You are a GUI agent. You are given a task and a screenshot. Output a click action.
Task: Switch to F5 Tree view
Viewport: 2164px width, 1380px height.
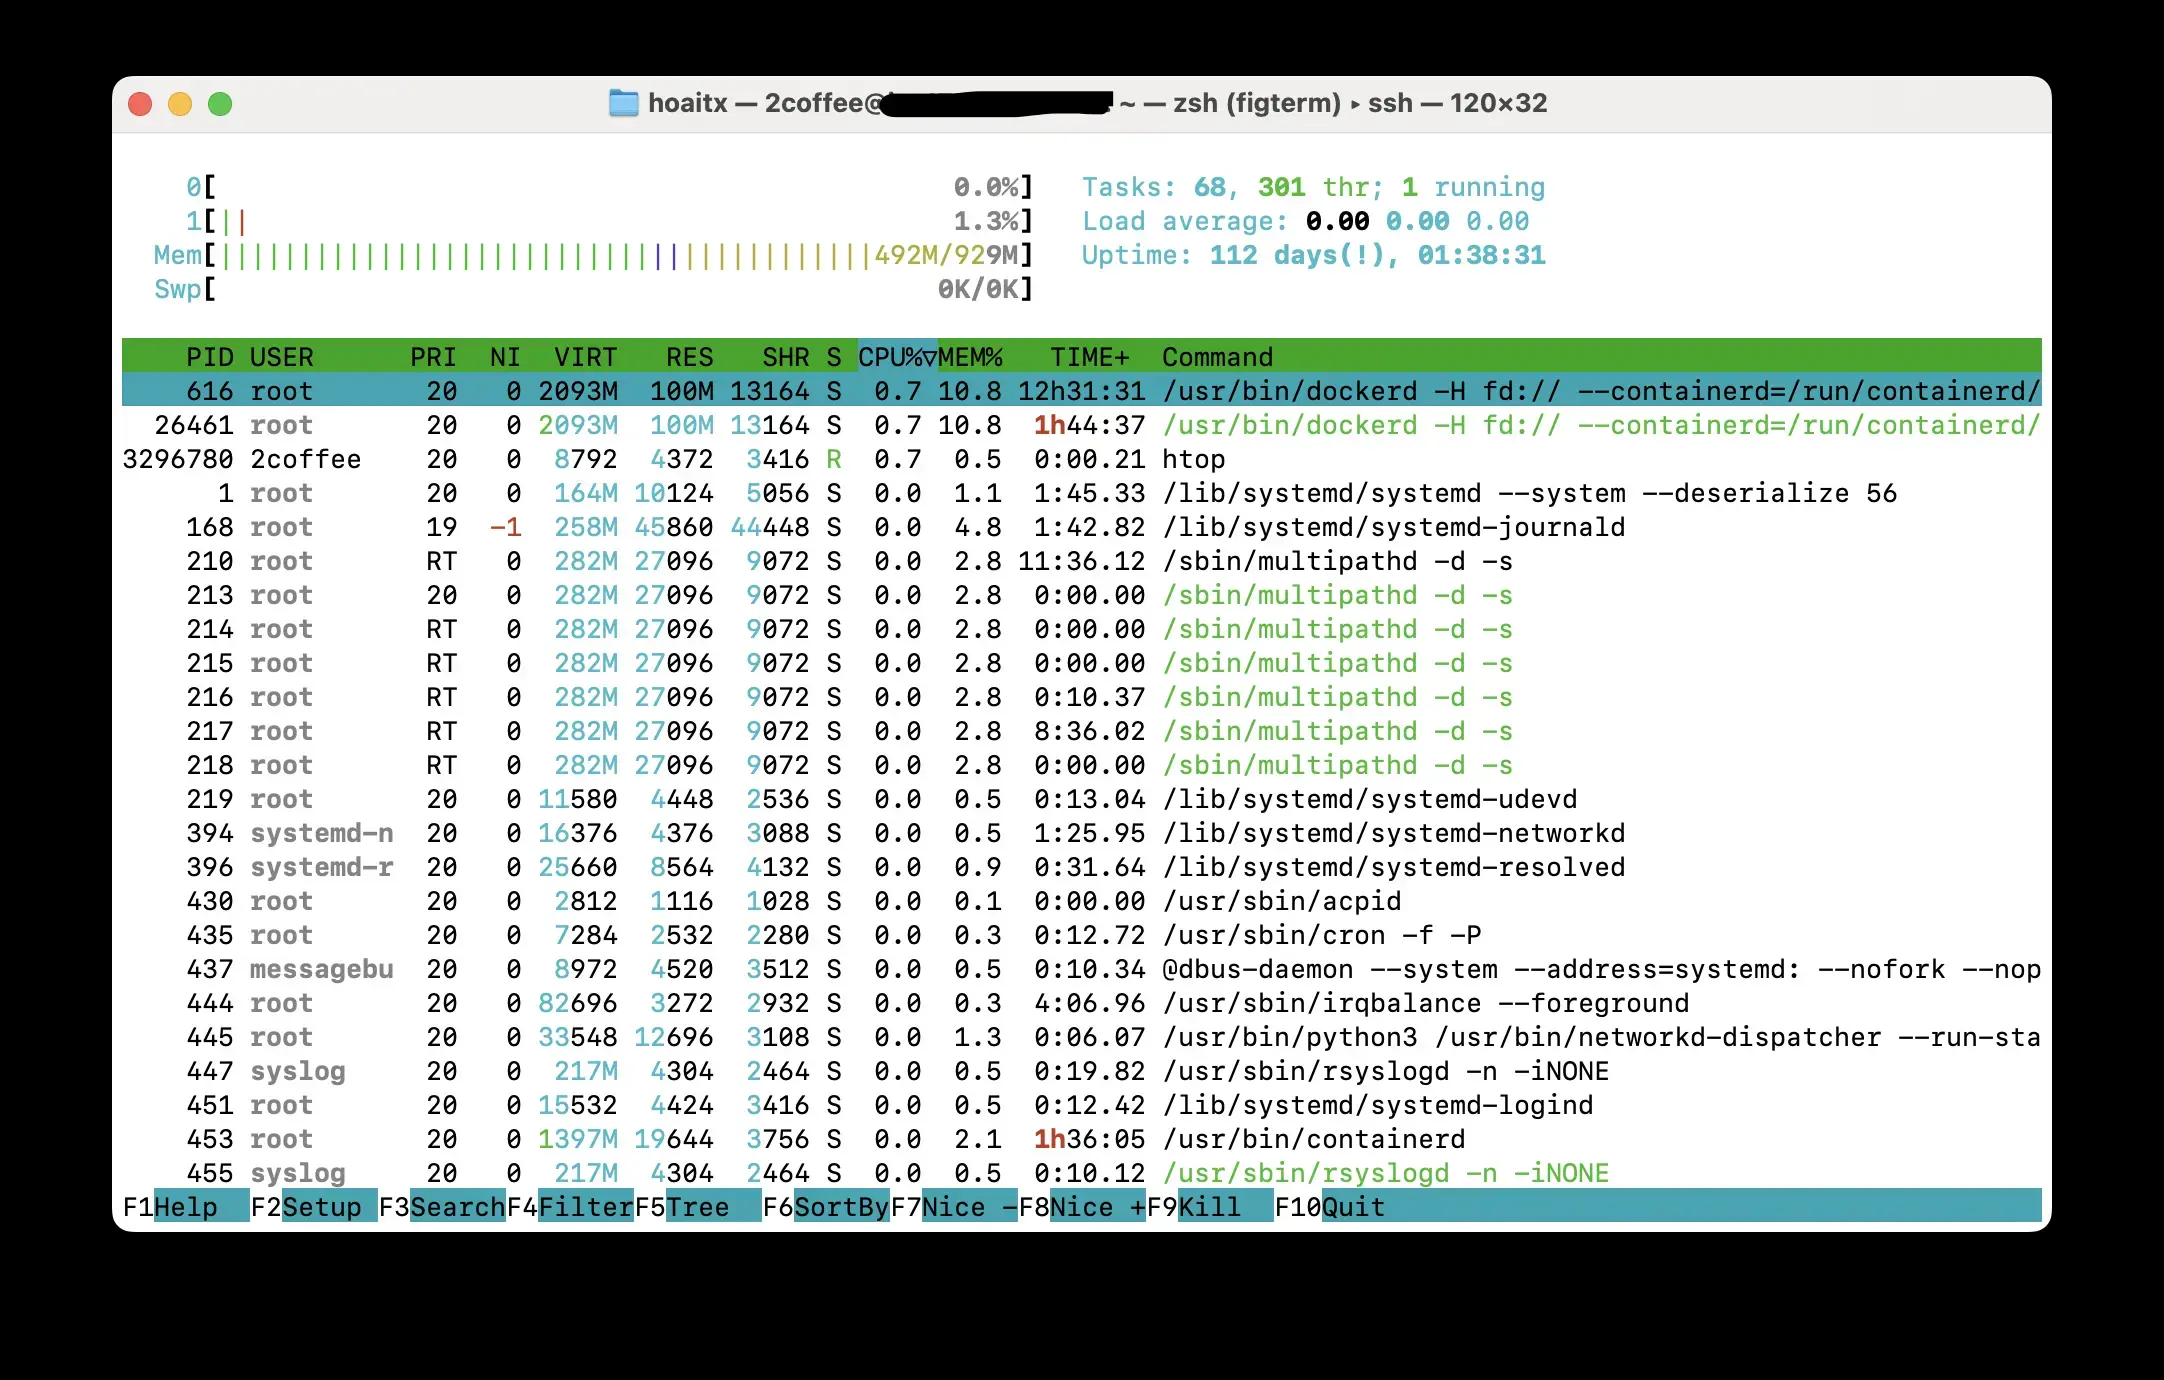tap(697, 1207)
